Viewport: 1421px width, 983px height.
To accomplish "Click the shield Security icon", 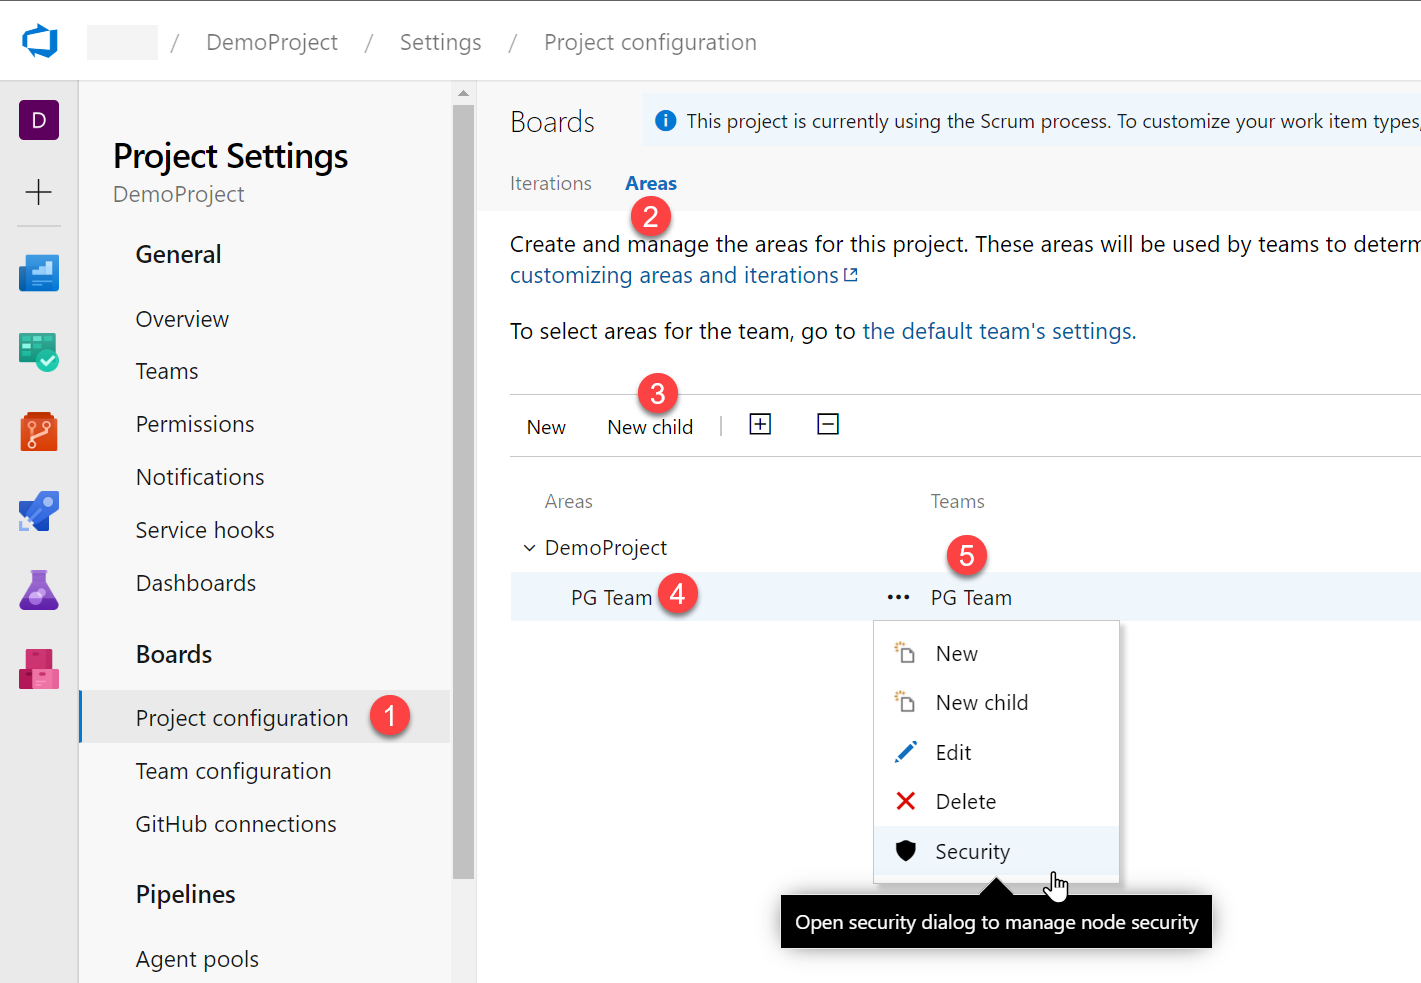I will tap(905, 851).
